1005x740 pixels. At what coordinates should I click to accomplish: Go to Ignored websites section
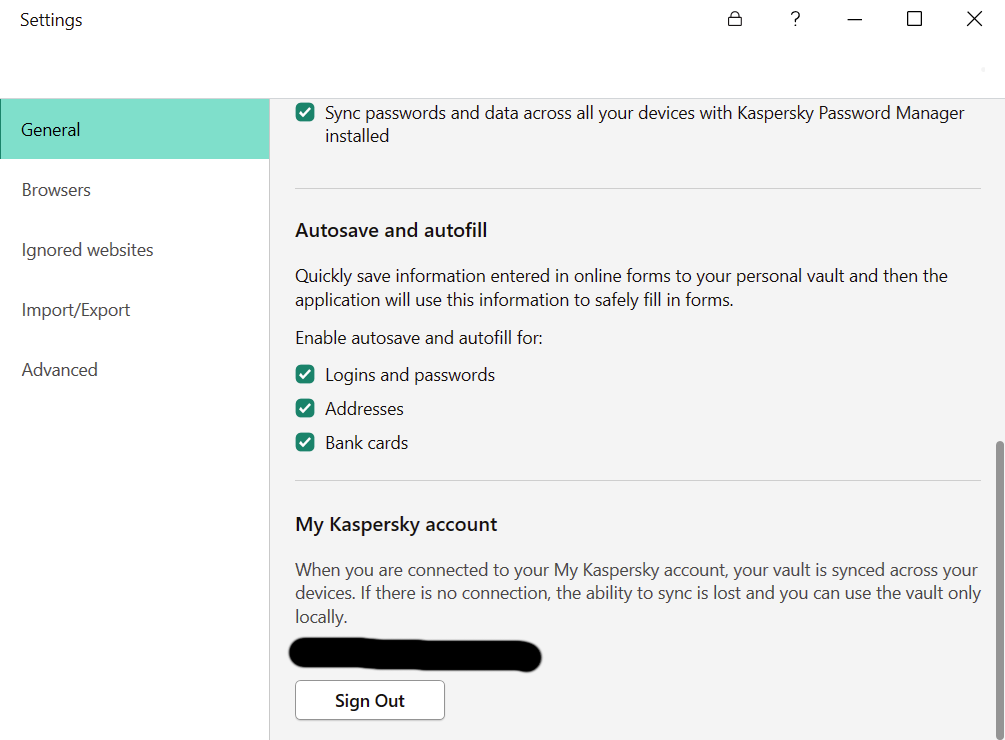coord(88,250)
